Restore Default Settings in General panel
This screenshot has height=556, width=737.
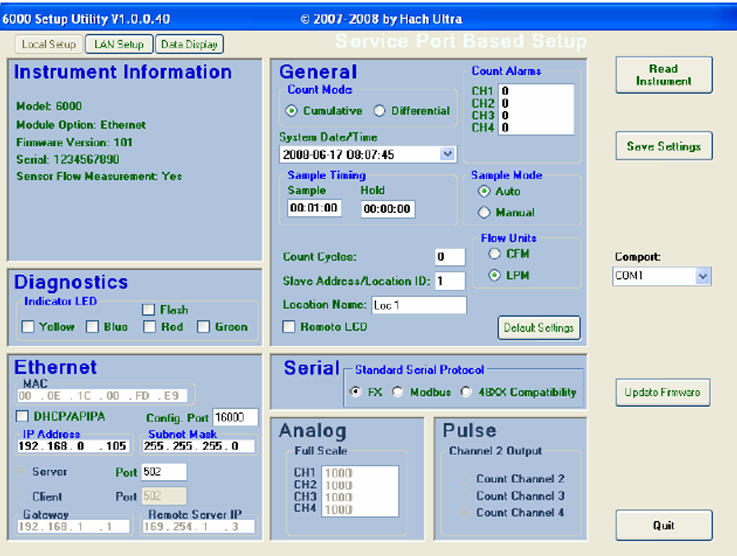pyautogui.click(x=538, y=328)
